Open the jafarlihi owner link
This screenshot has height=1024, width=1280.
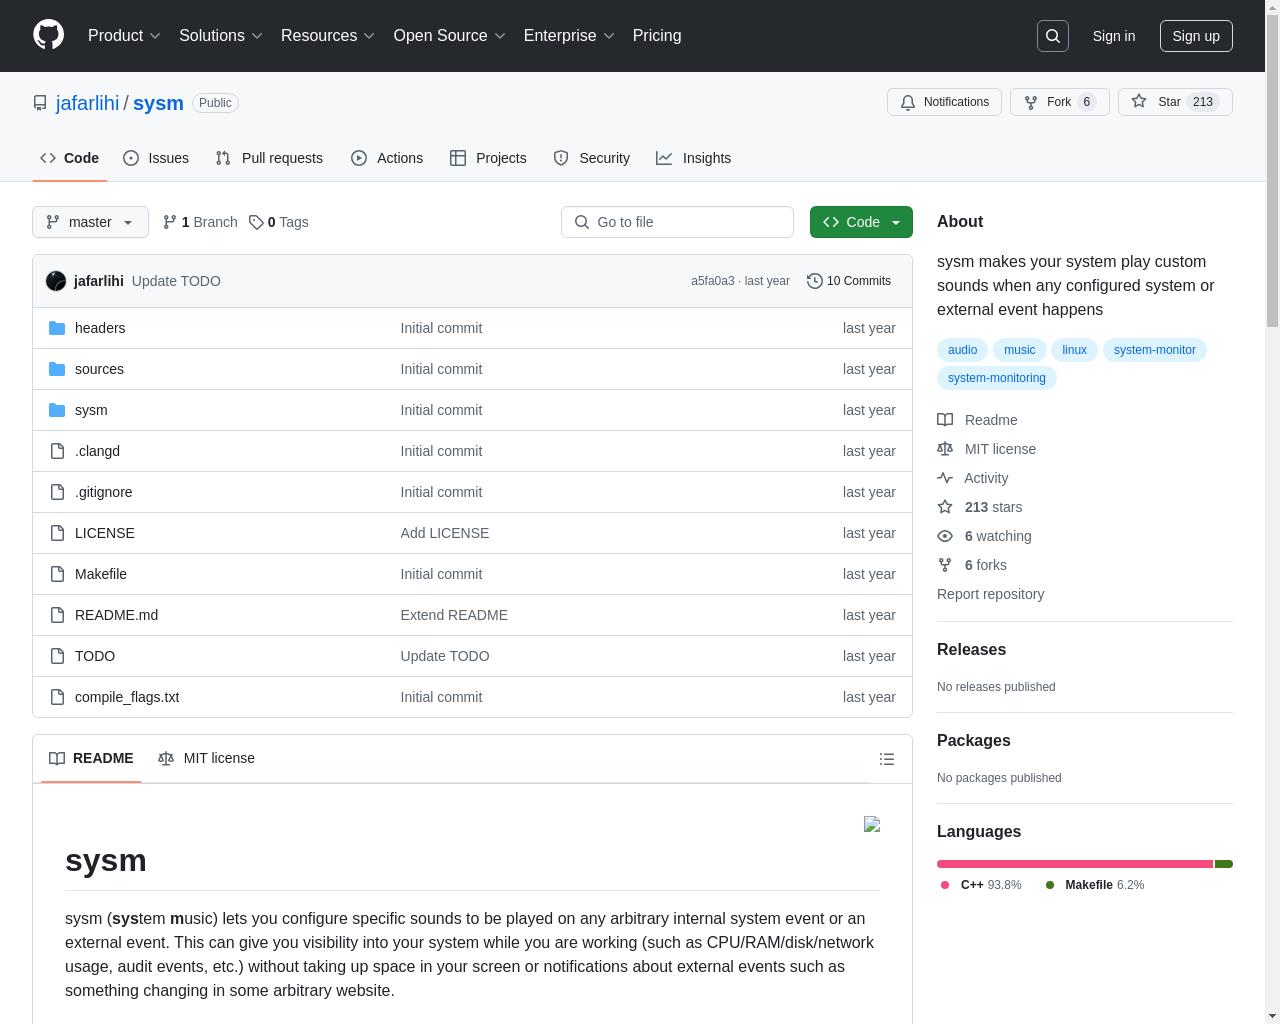point(87,103)
